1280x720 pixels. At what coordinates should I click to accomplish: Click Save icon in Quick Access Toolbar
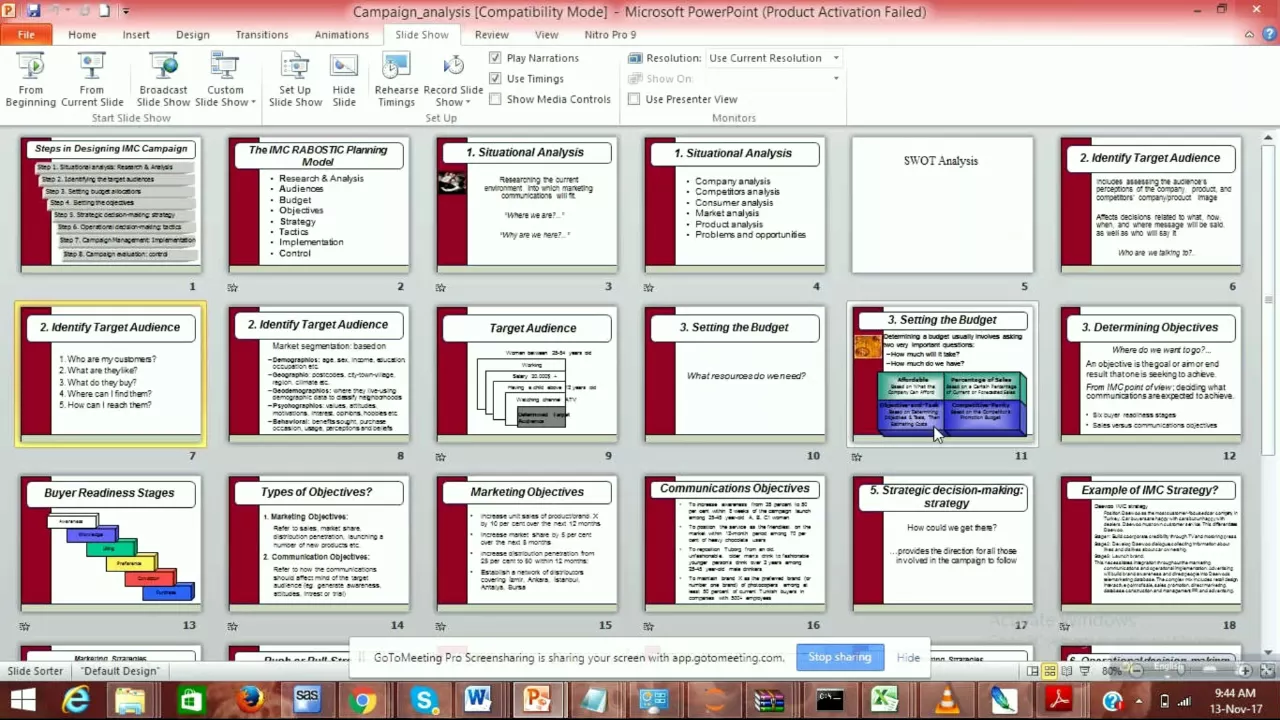pyautogui.click(x=34, y=11)
